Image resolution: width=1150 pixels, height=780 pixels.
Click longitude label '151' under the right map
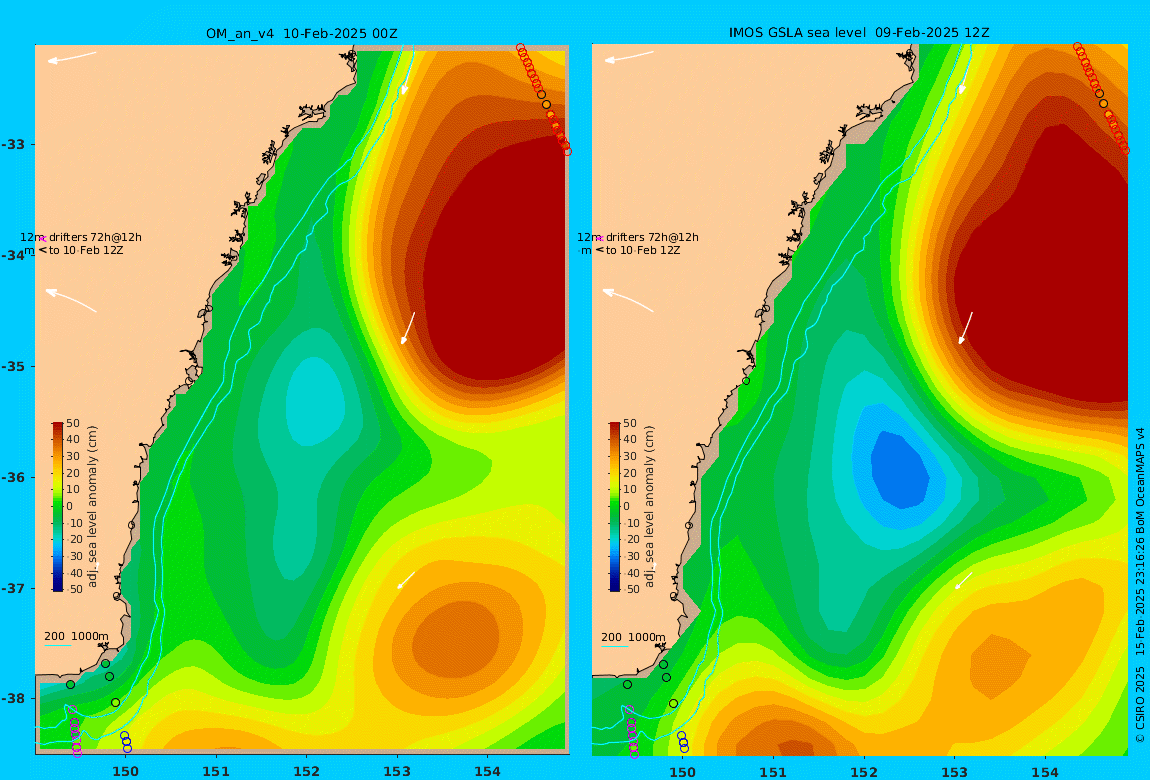pyautogui.click(x=773, y=771)
